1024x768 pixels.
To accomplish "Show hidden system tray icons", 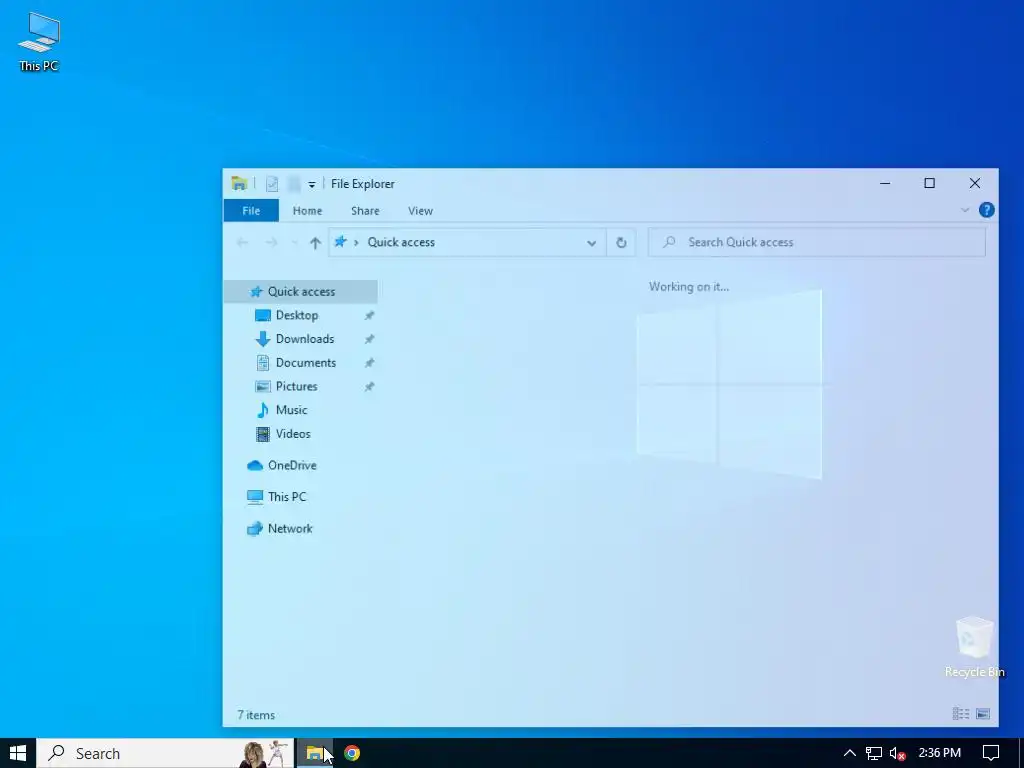I will pyautogui.click(x=849, y=753).
